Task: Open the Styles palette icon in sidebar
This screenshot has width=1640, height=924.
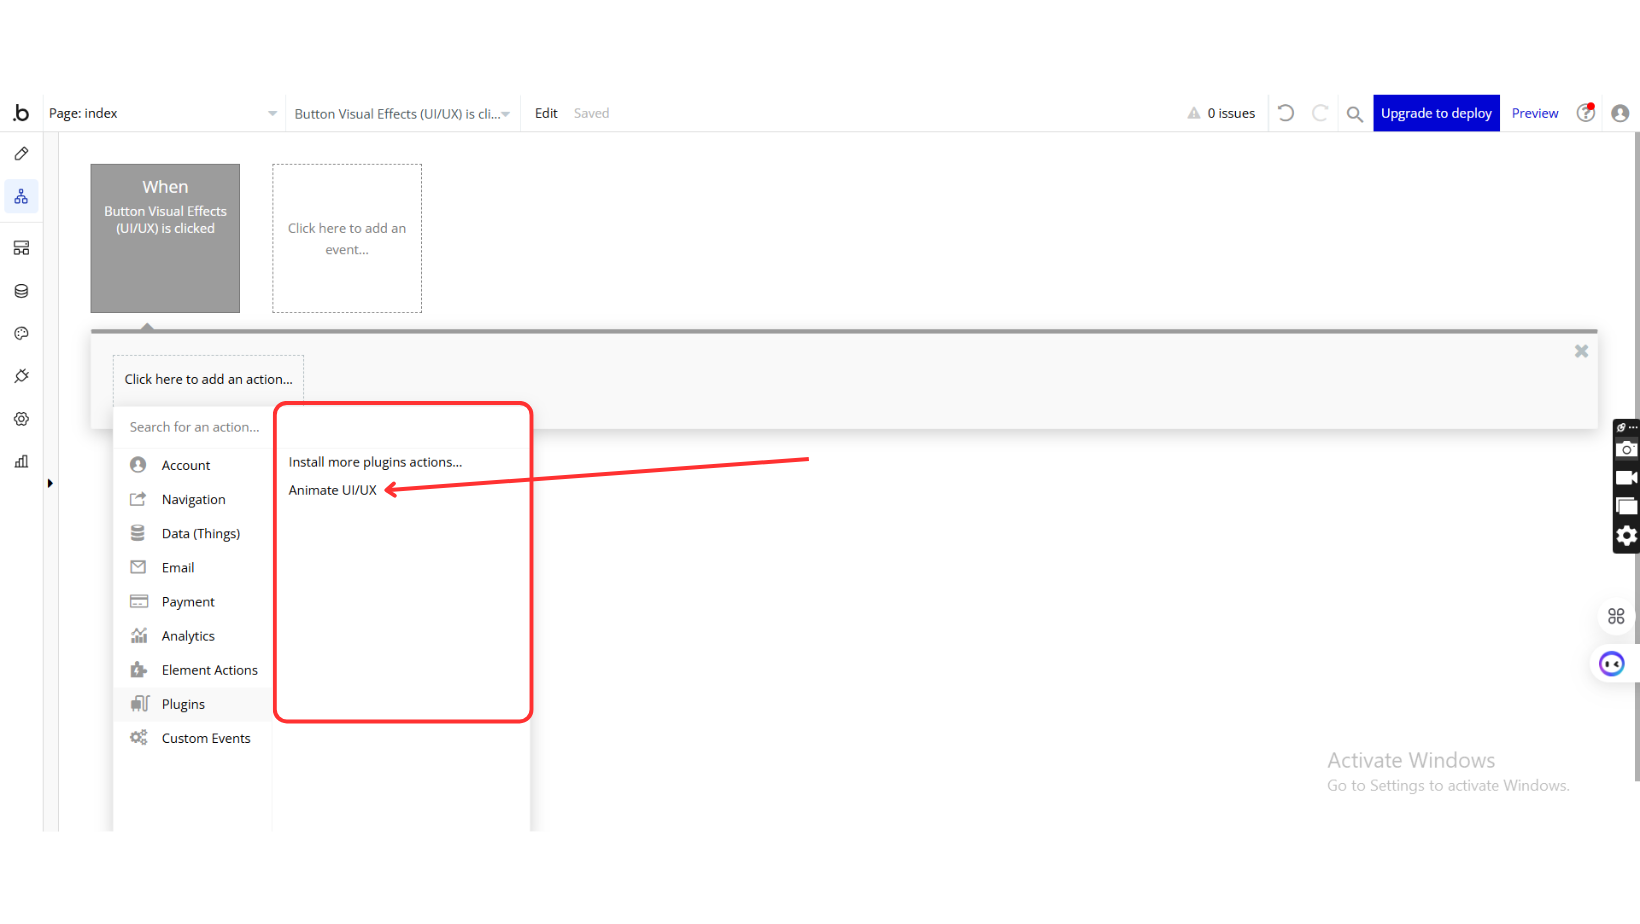Action: [x=21, y=334]
